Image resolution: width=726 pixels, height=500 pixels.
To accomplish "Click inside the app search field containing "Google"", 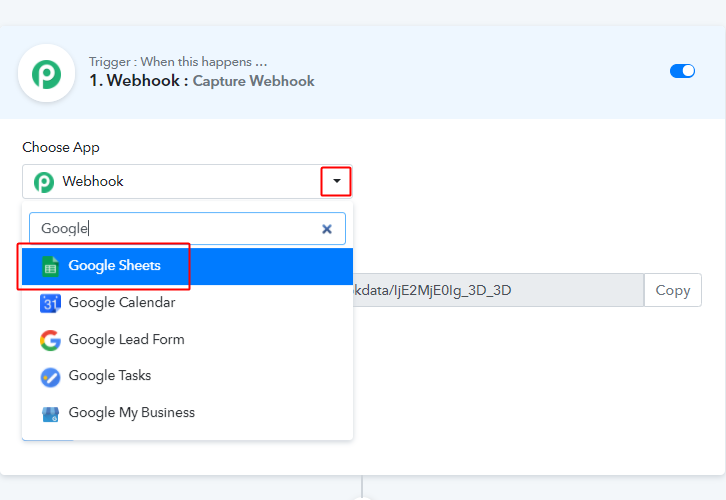I will (x=187, y=229).
